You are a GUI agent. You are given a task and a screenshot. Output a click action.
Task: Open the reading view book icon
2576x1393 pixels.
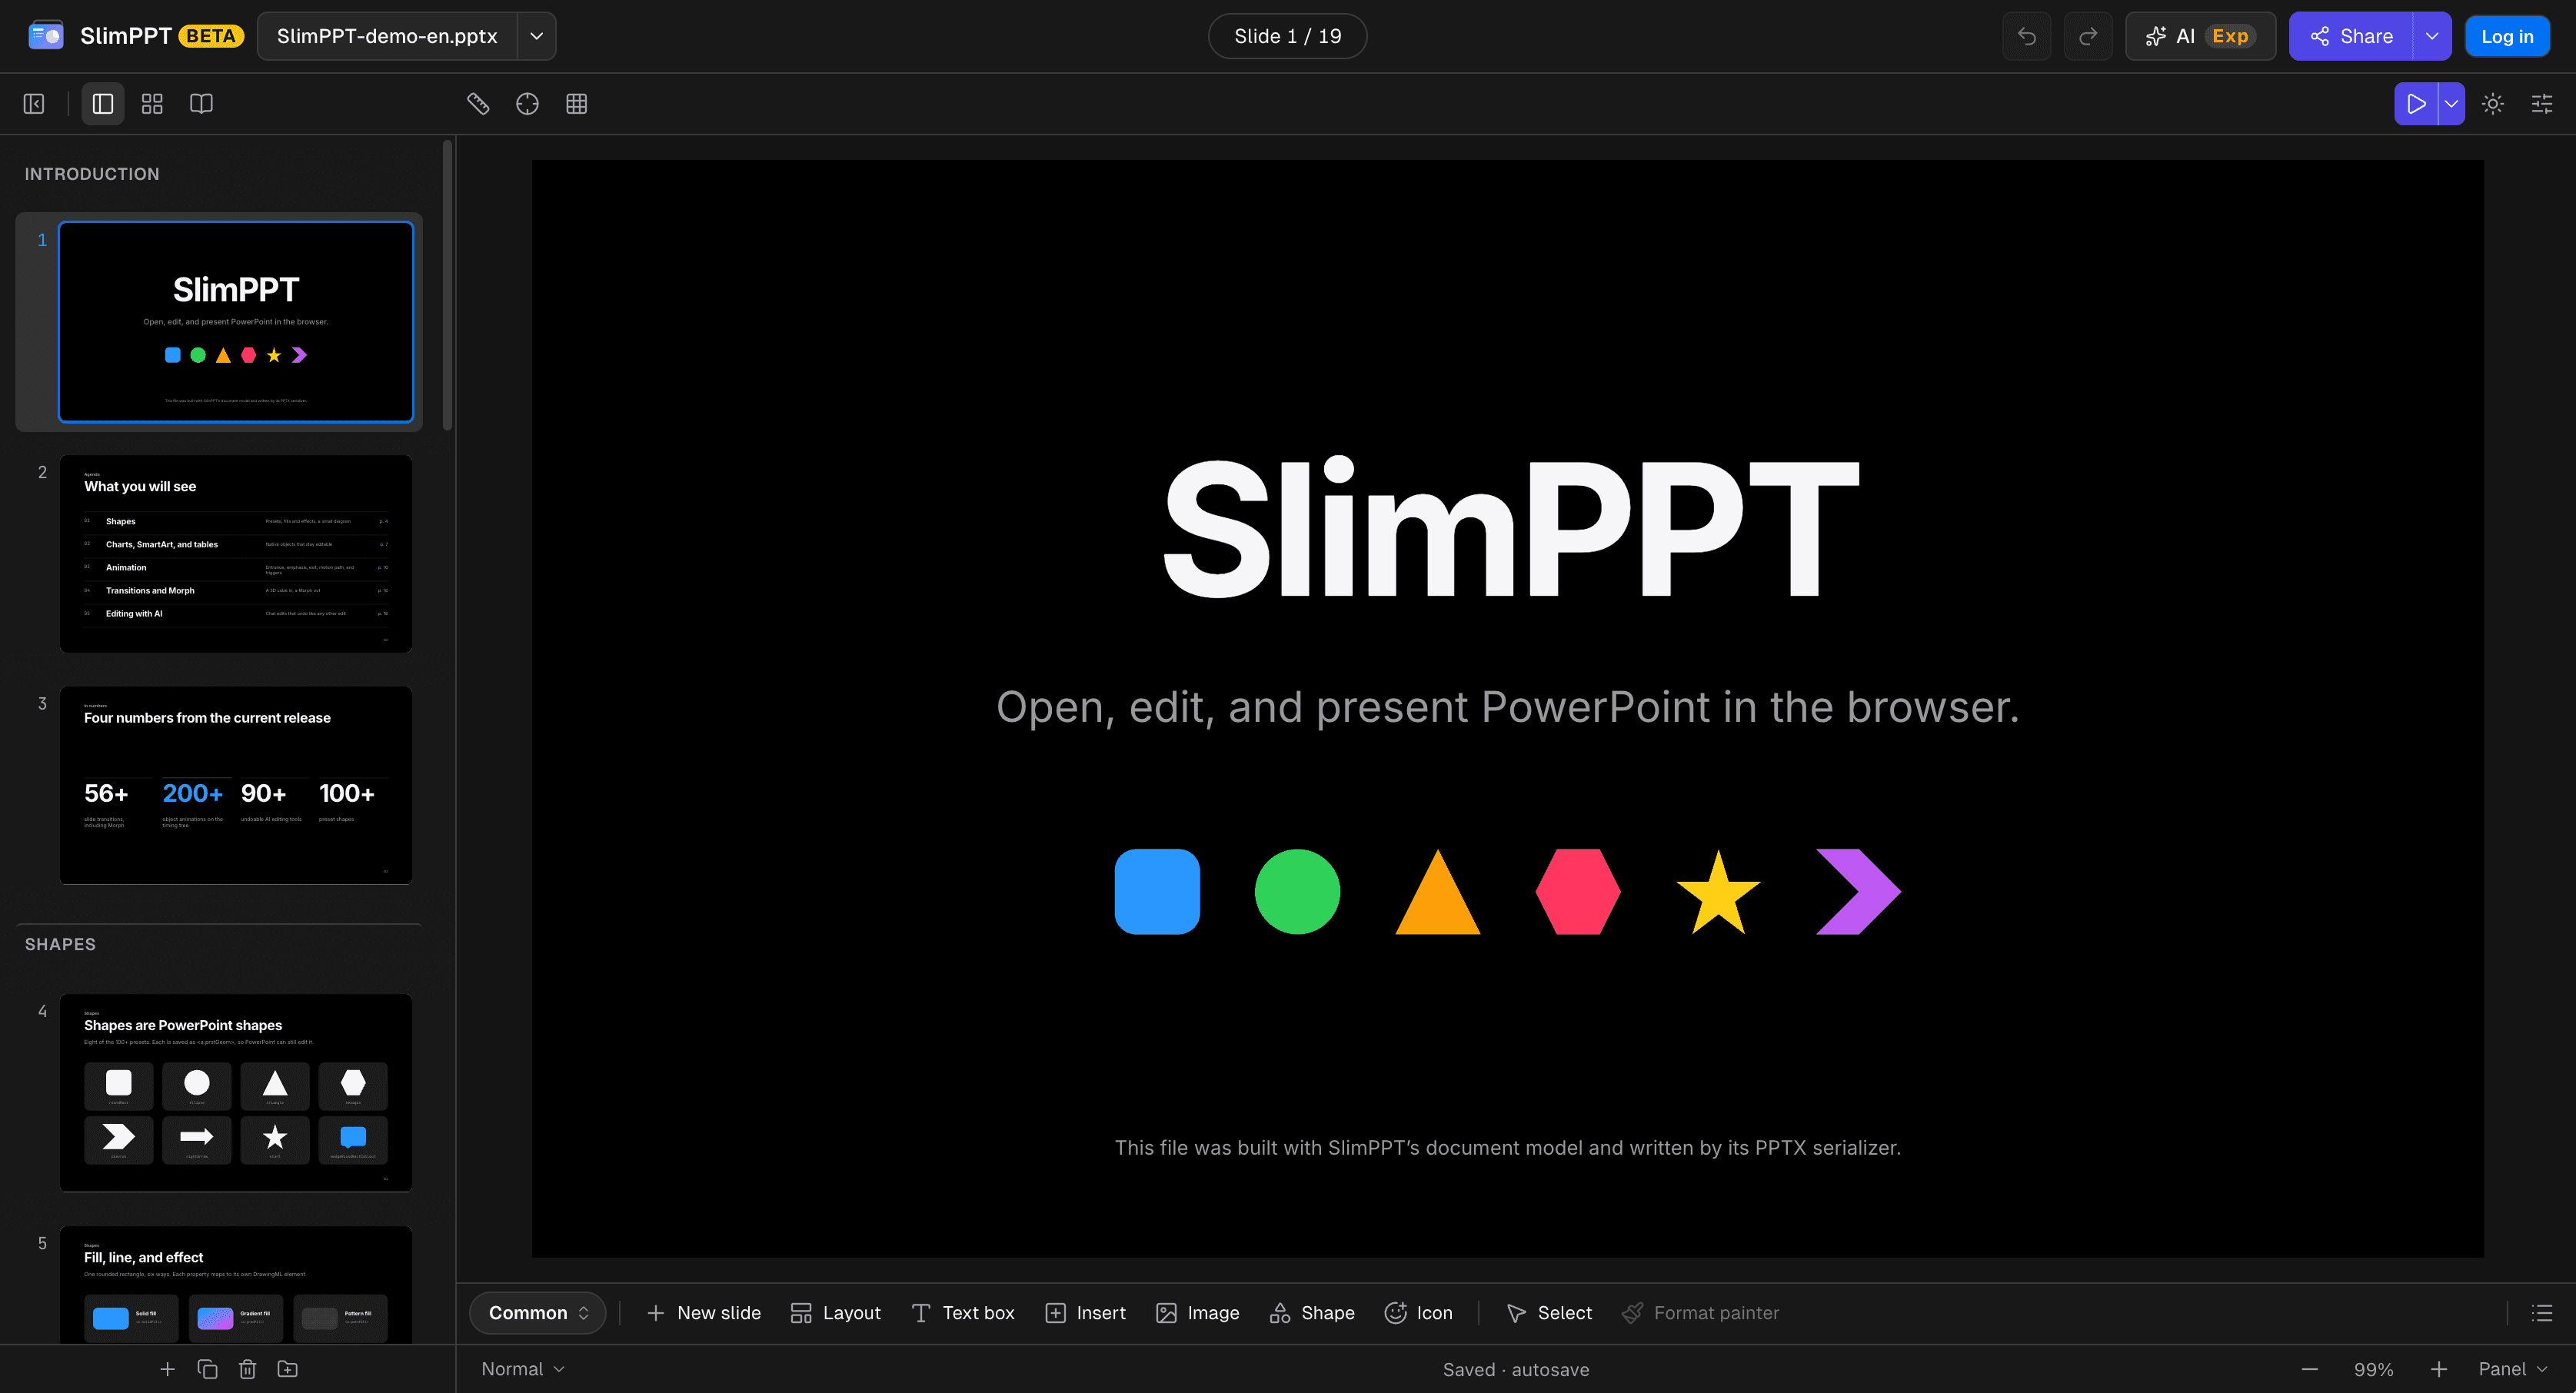[201, 104]
